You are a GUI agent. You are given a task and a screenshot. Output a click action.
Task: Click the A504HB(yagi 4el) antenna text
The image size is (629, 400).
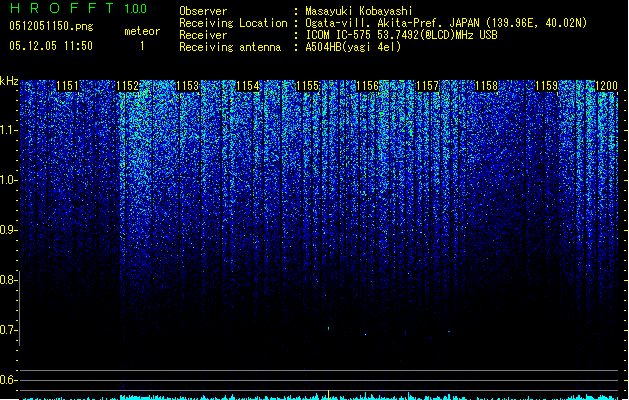(x=353, y=47)
